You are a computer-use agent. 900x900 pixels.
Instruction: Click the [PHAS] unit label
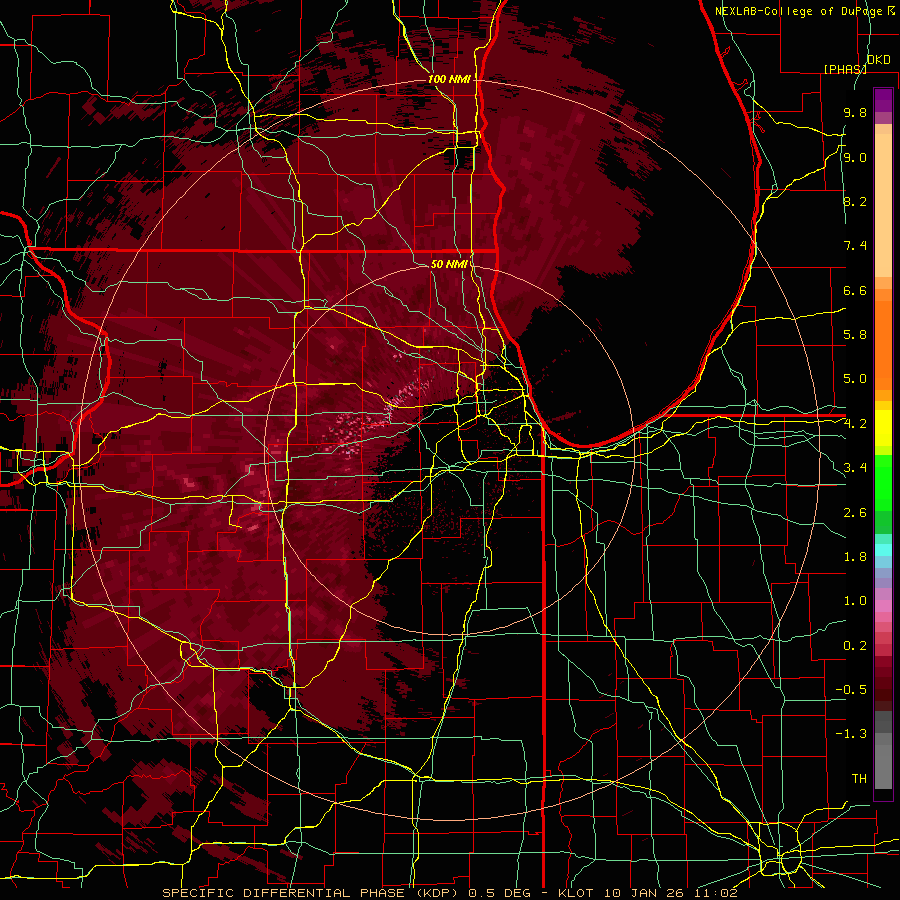click(844, 69)
